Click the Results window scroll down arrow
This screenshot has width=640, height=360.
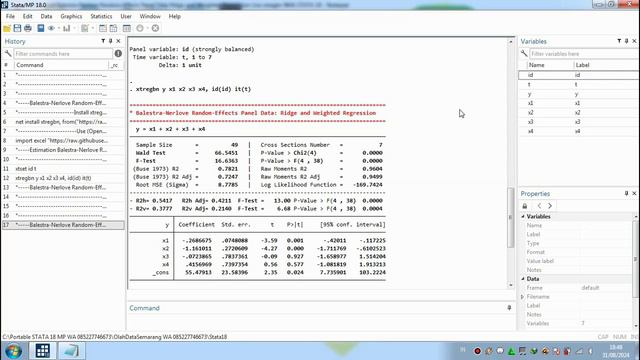click(511, 285)
